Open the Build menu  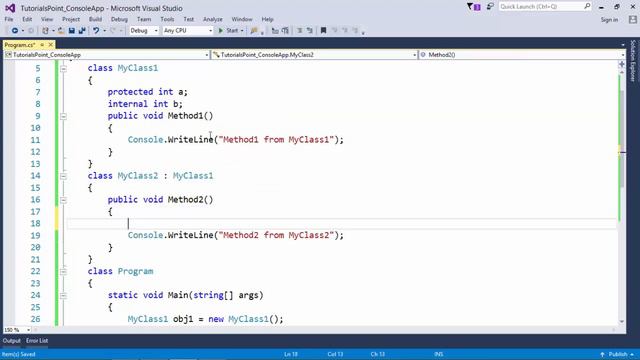(x=95, y=19)
